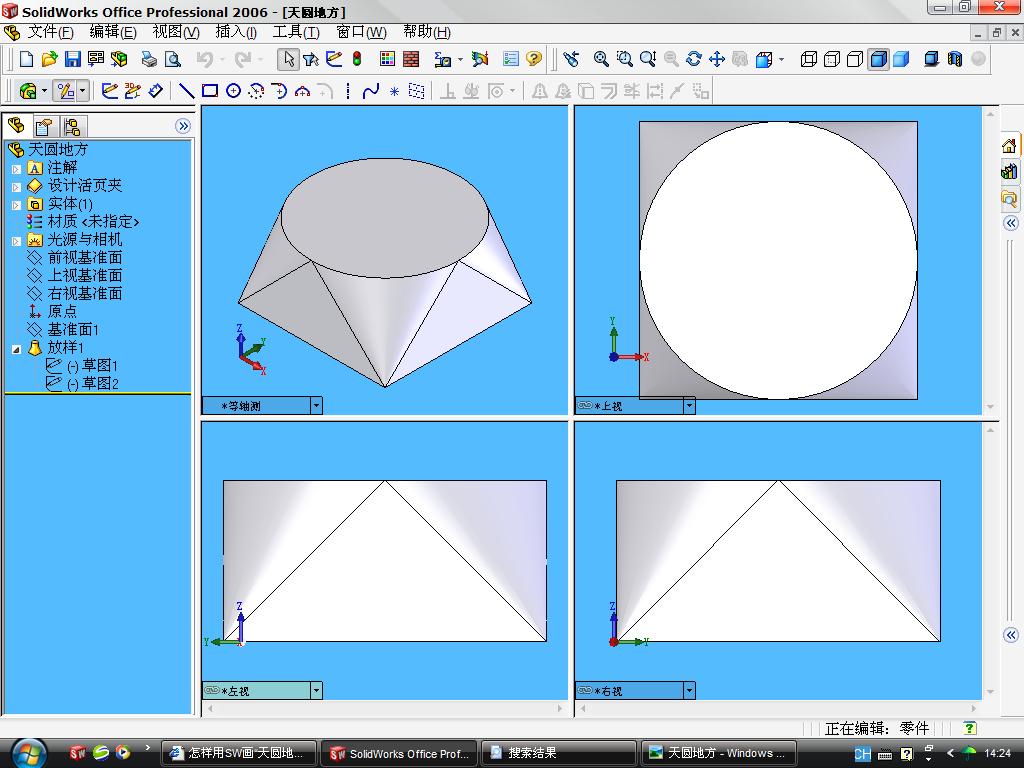Toggle Wireframe display mode

(809, 59)
